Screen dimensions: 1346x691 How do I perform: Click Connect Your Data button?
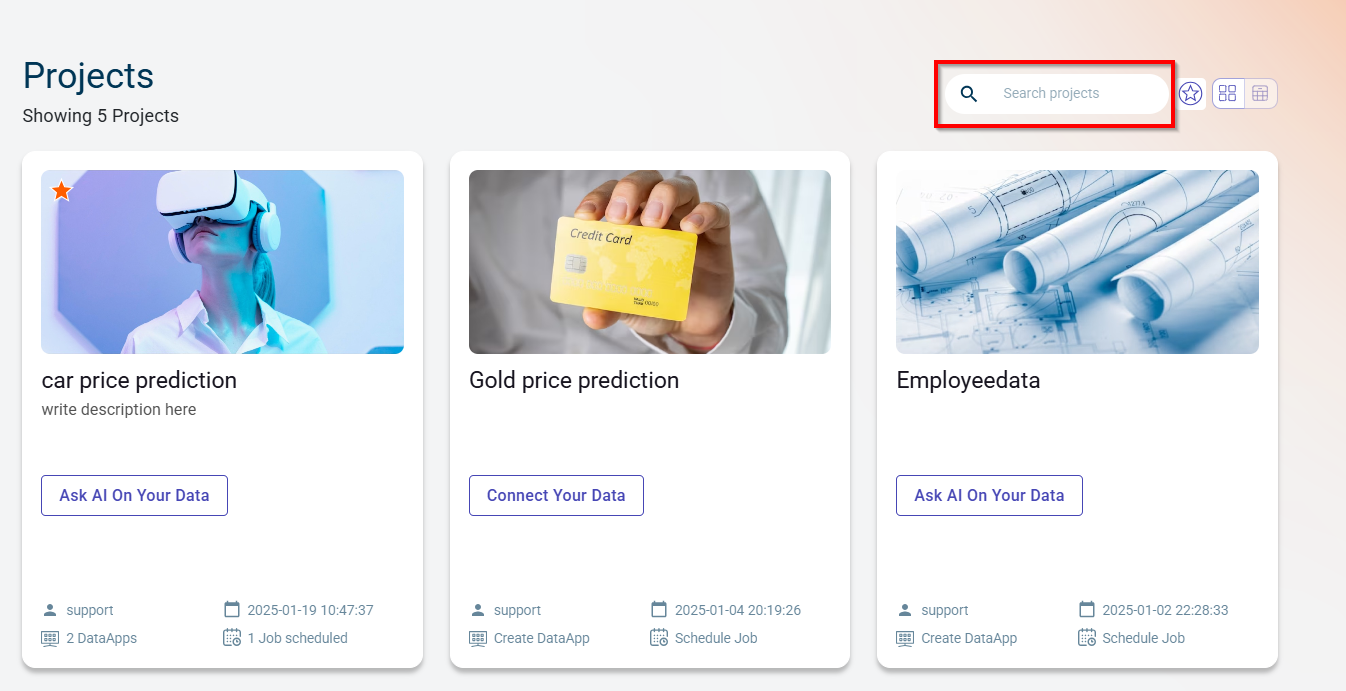pos(556,495)
